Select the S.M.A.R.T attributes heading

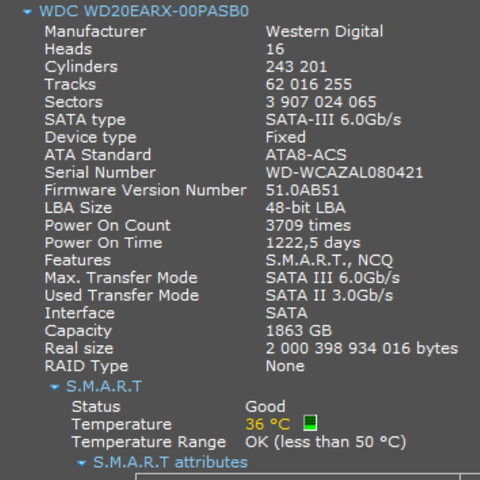tap(170, 462)
